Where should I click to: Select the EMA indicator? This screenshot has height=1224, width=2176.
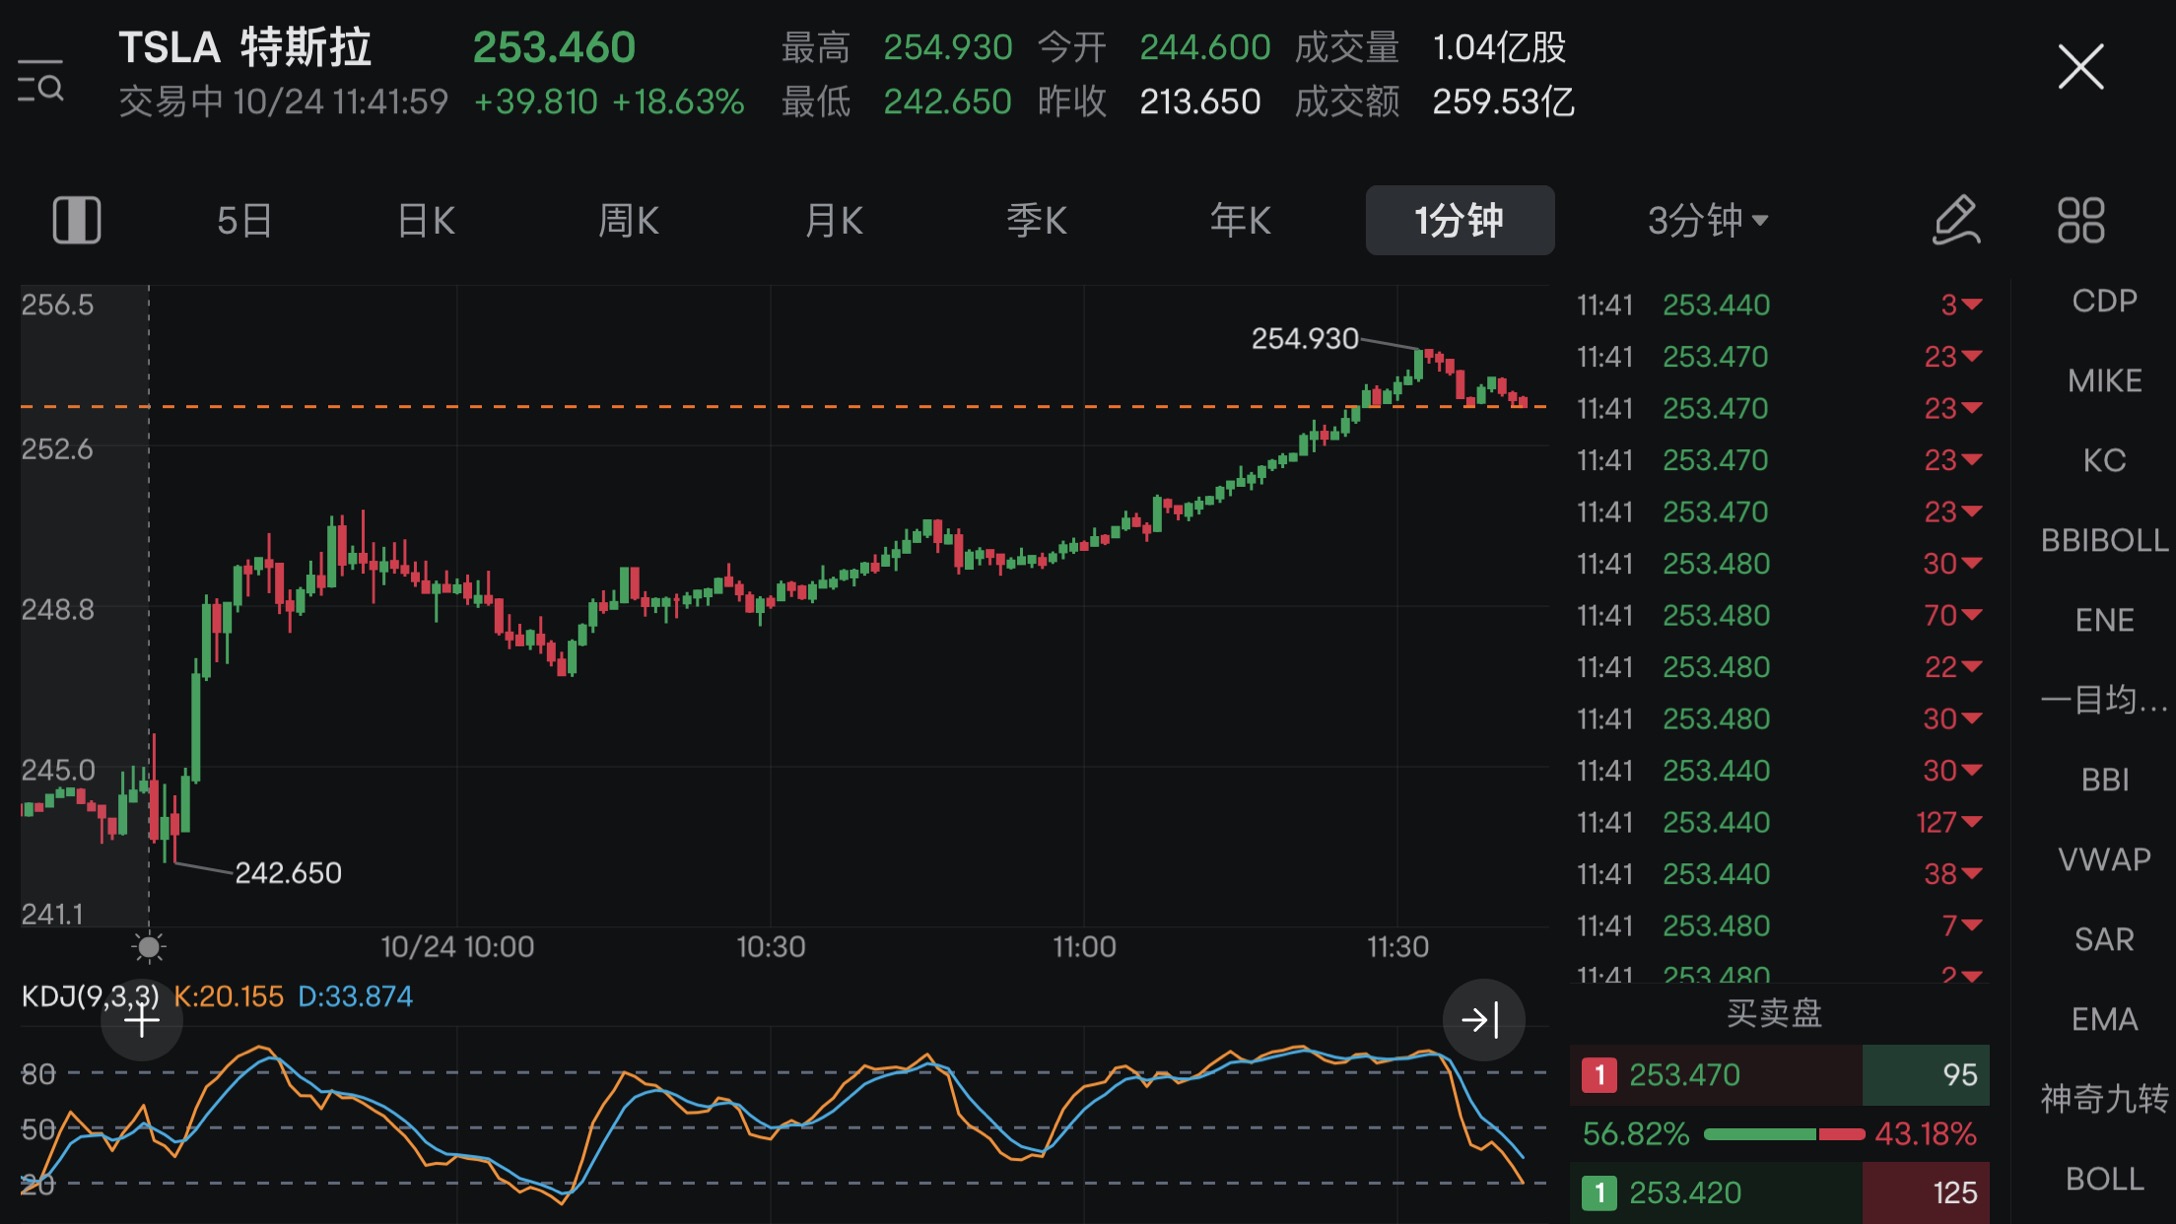point(2104,1019)
